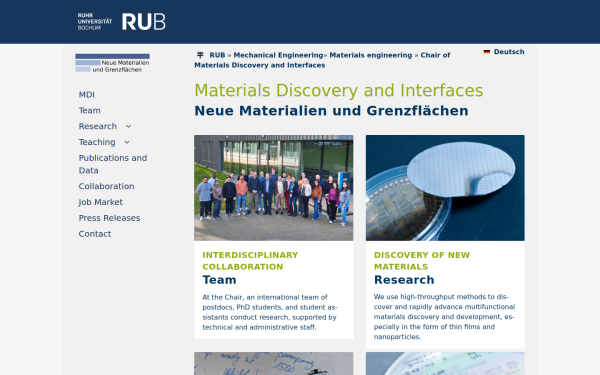Select Research in the sidebar menu
This screenshot has height=375, width=600.
coord(98,126)
